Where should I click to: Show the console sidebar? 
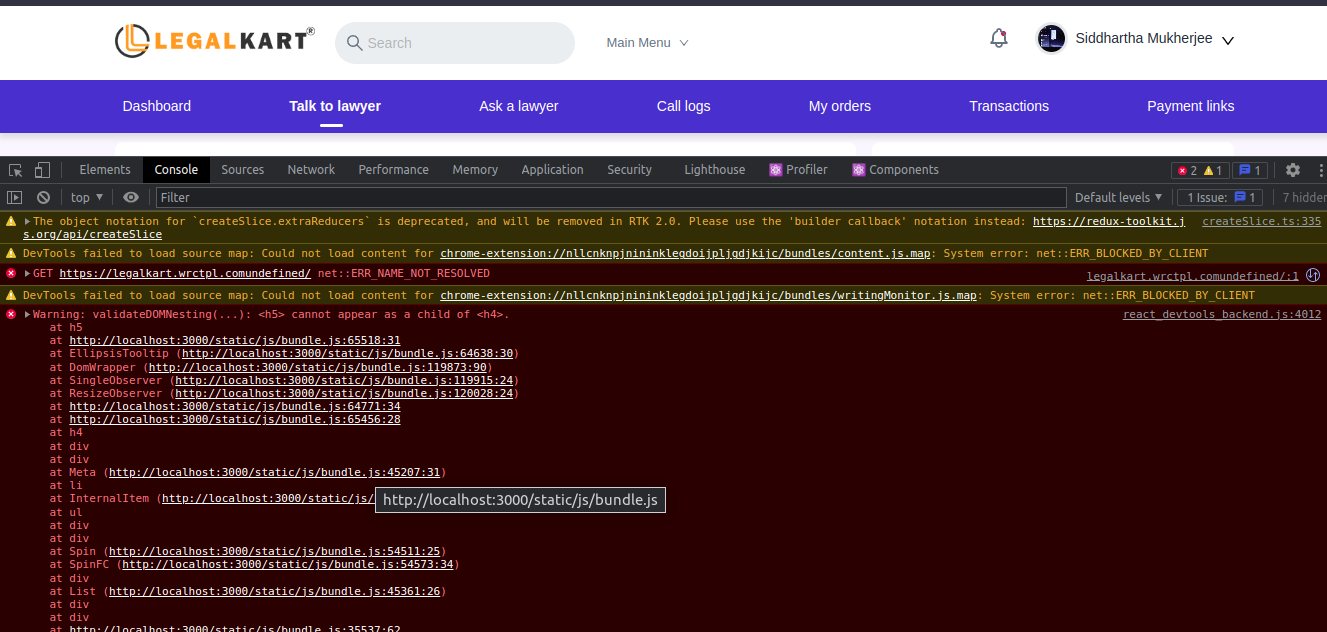[x=15, y=198]
